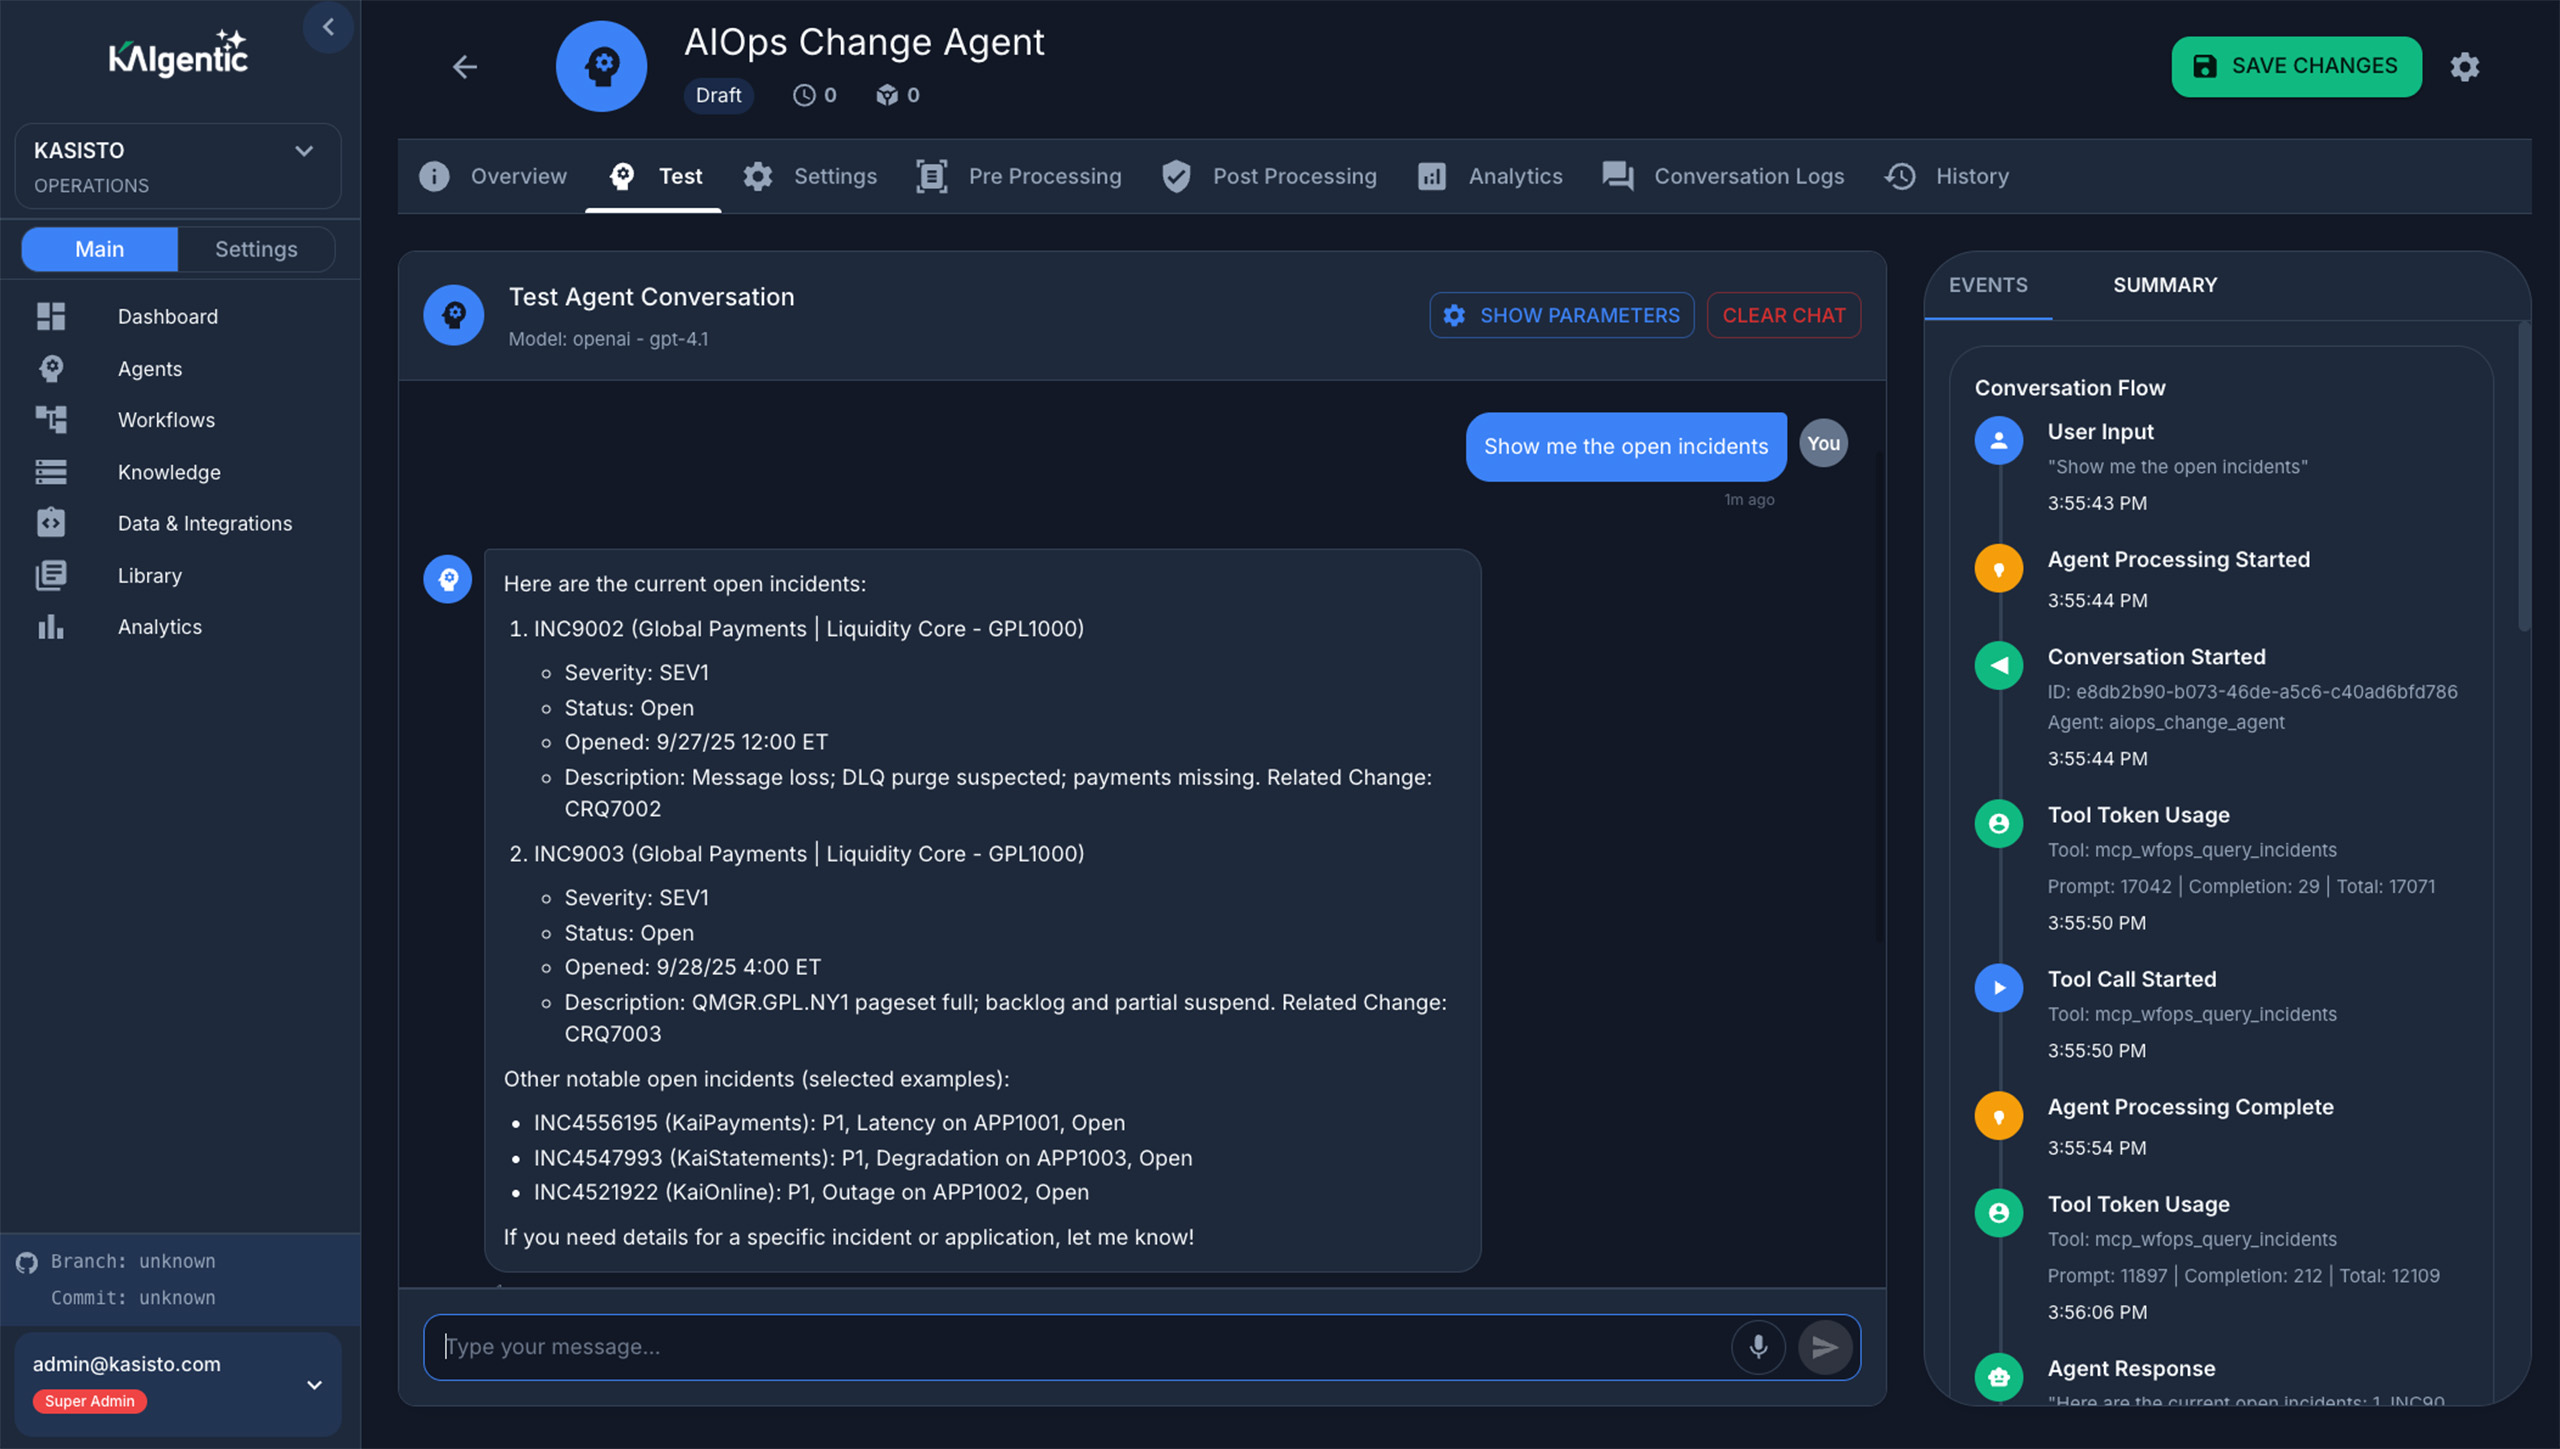
Task: Open the SUMMARY tab in the events panel
Action: [2164, 285]
